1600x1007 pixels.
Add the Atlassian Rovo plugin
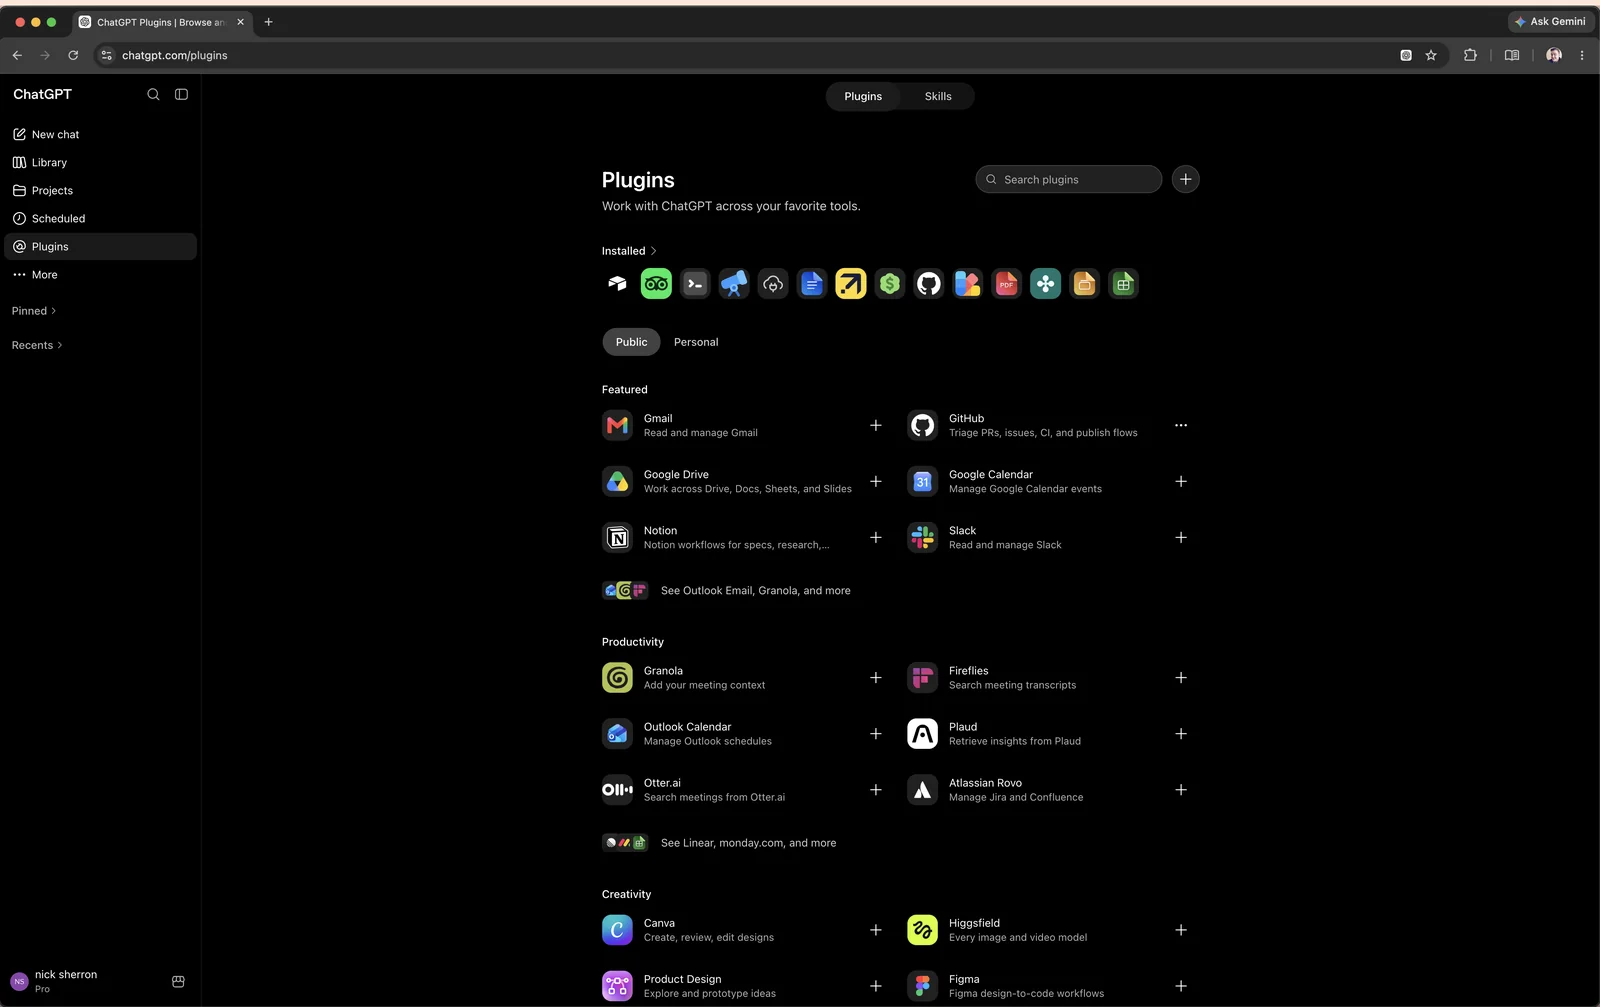[1181, 790]
